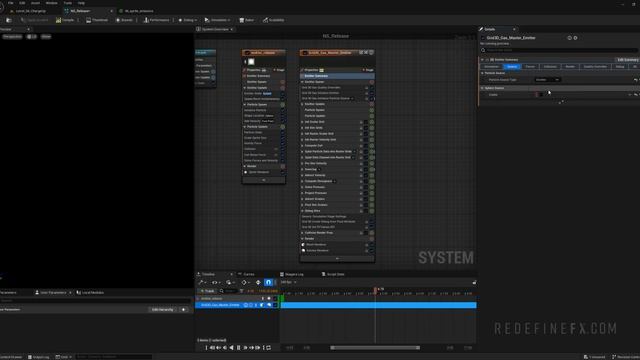Screen dimensions: 640x360
Task: Open the Lit view mode dropdown
Action: tap(32, 37)
